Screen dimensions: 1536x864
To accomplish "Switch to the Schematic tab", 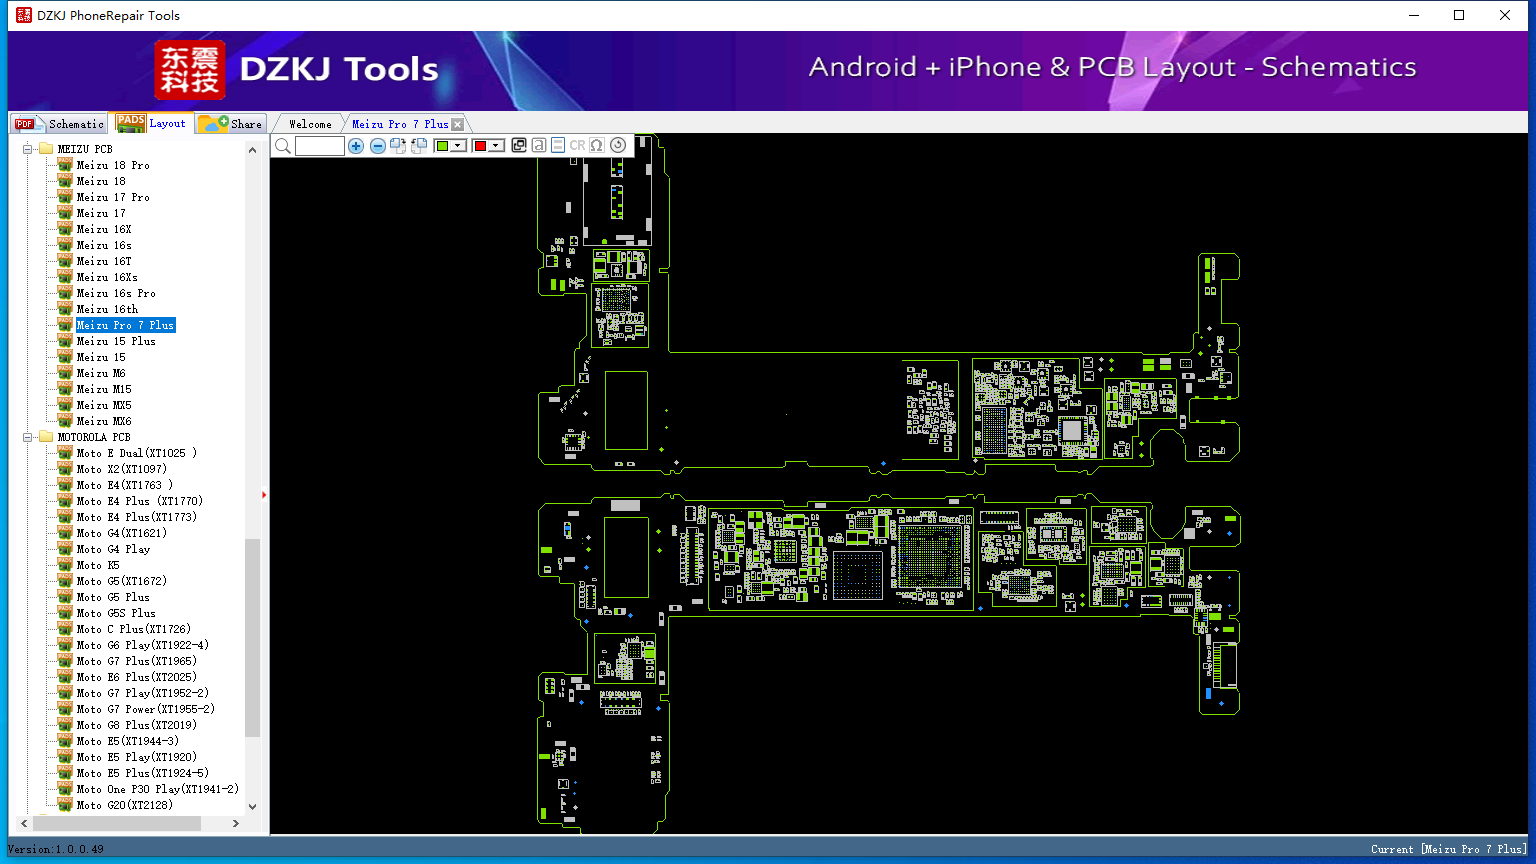I will [x=60, y=124].
